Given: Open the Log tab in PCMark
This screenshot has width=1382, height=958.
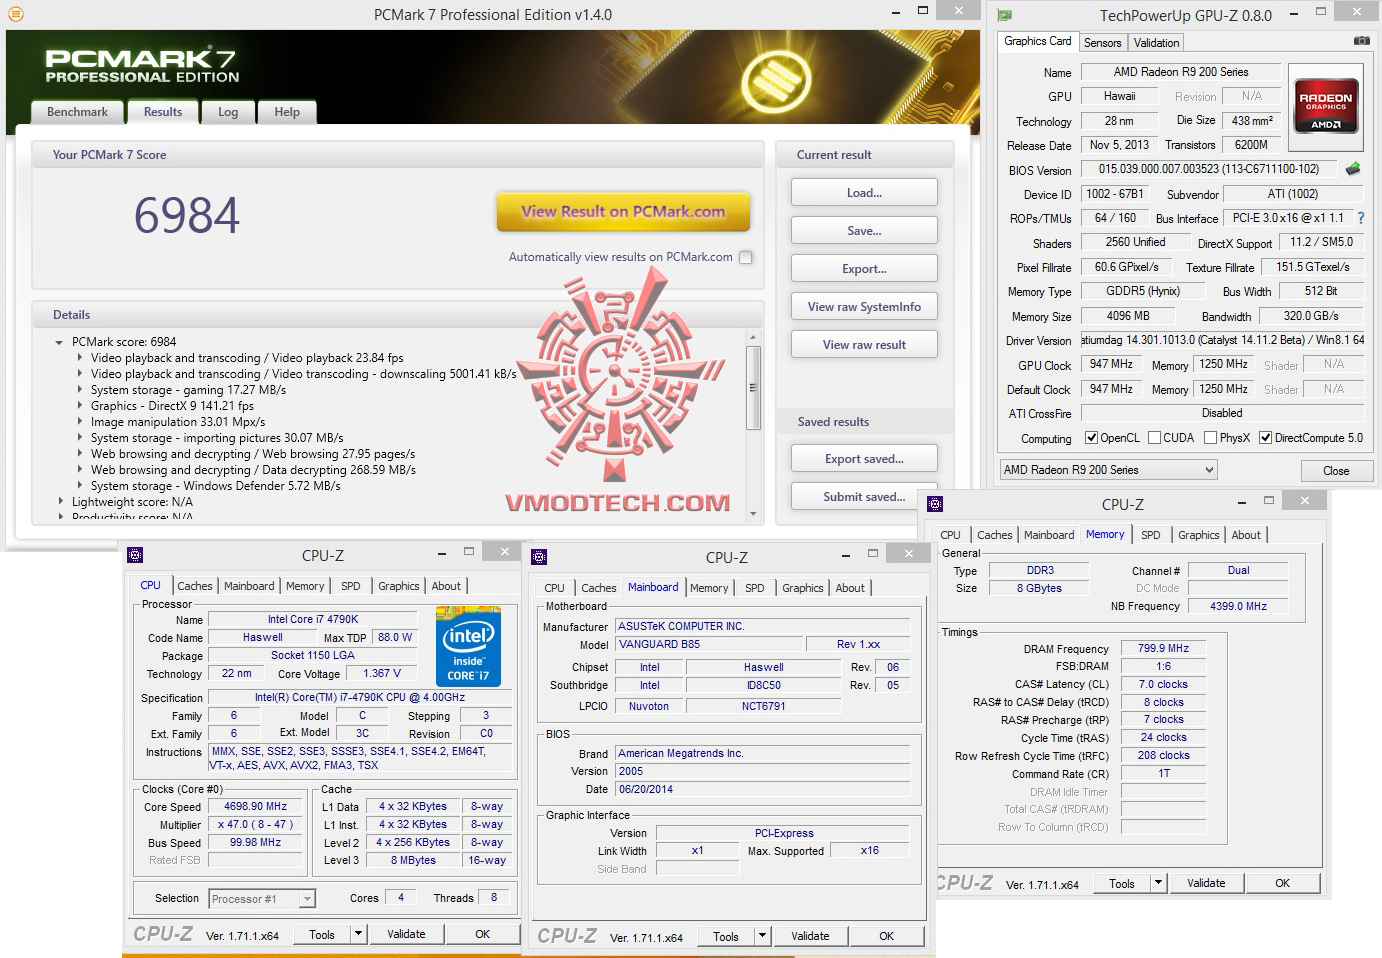Looking at the screenshot, I should pyautogui.click(x=228, y=112).
